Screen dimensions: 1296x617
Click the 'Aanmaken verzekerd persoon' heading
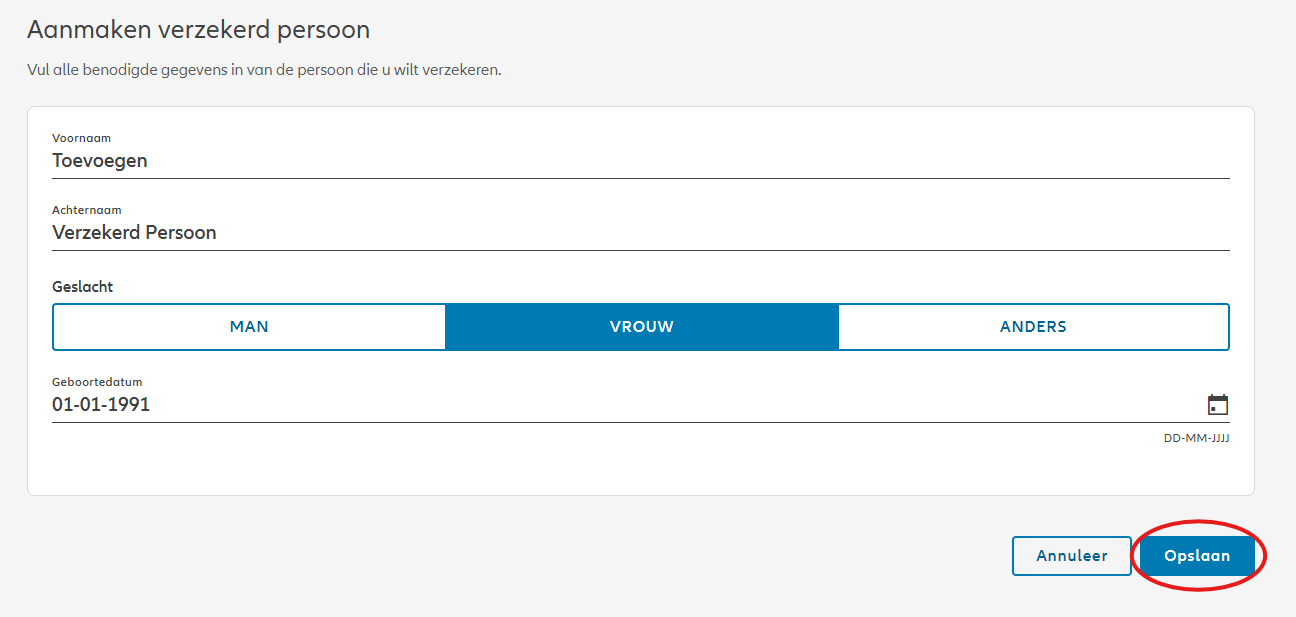(x=198, y=30)
